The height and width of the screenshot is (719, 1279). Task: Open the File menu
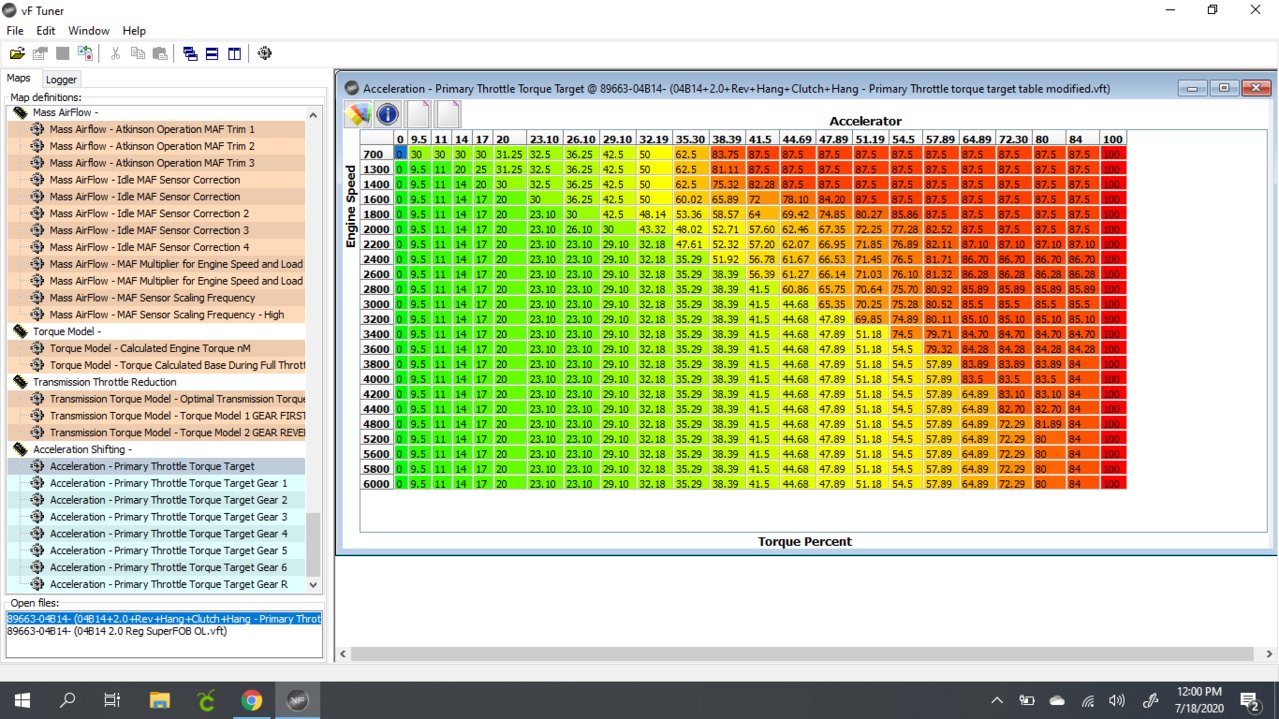(x=15, y=31)
